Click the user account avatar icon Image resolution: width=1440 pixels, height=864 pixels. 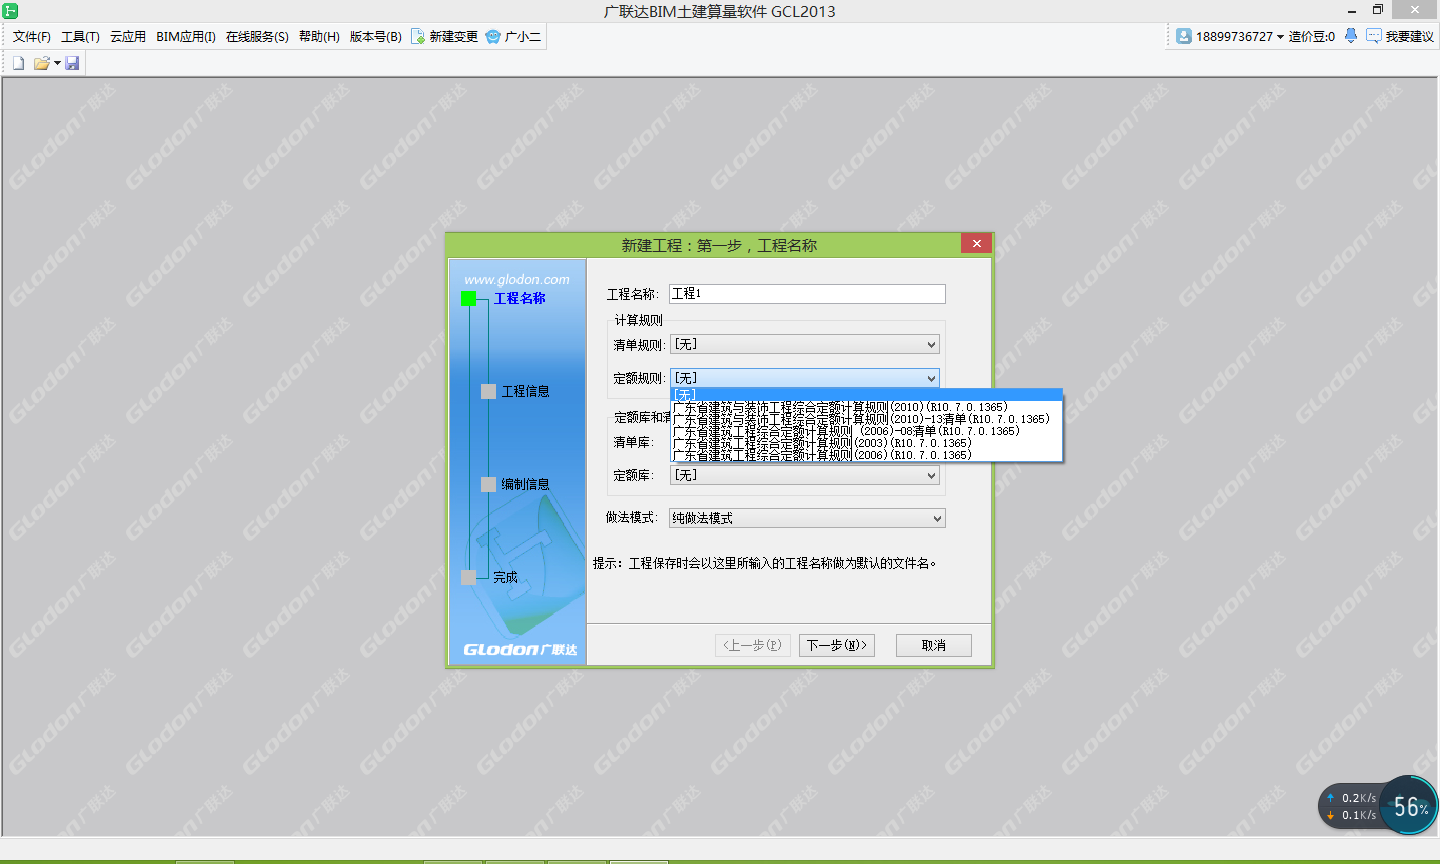[x=1184, y=36]
